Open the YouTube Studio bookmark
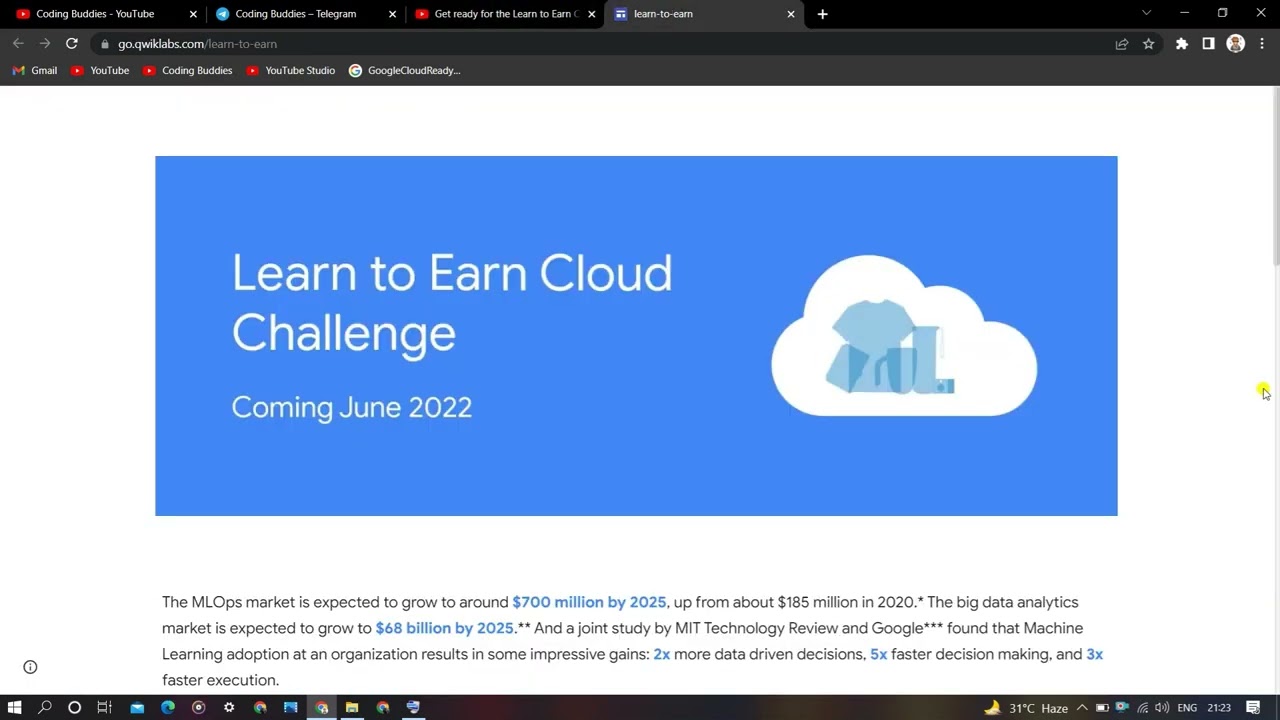The height and width of the screenshot is (720, 1280). pyautogui.click(x=290, y=70)
